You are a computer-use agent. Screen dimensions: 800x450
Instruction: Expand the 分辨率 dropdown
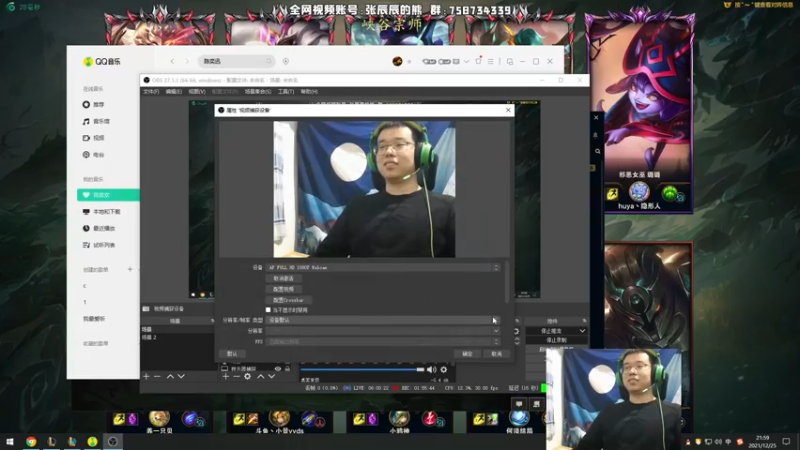383,331
